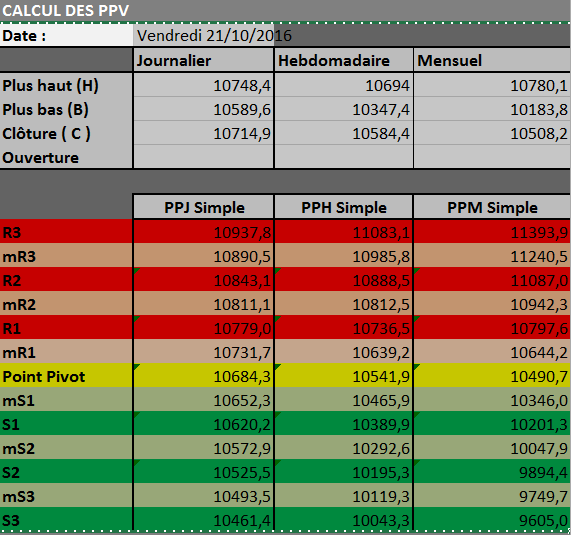Select monthly low value 10183,8
The width and height of the screenshot is (572, 535).
(x=492, y=109)
